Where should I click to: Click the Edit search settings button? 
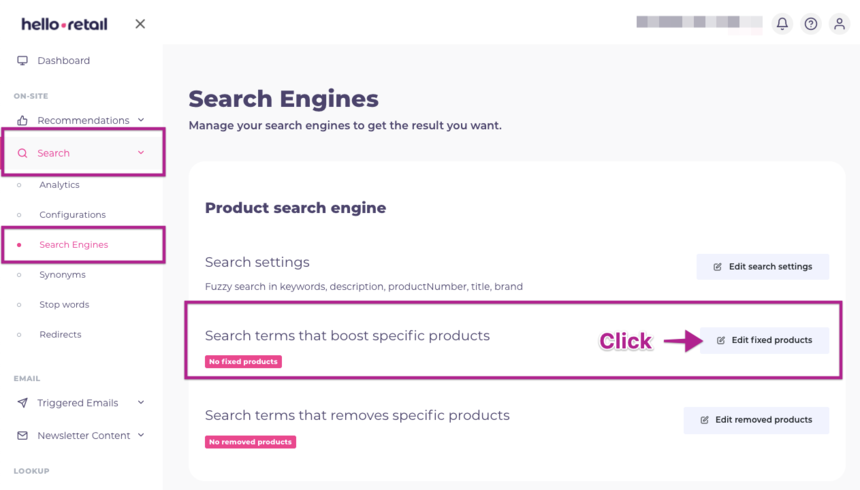pos(763,267)
